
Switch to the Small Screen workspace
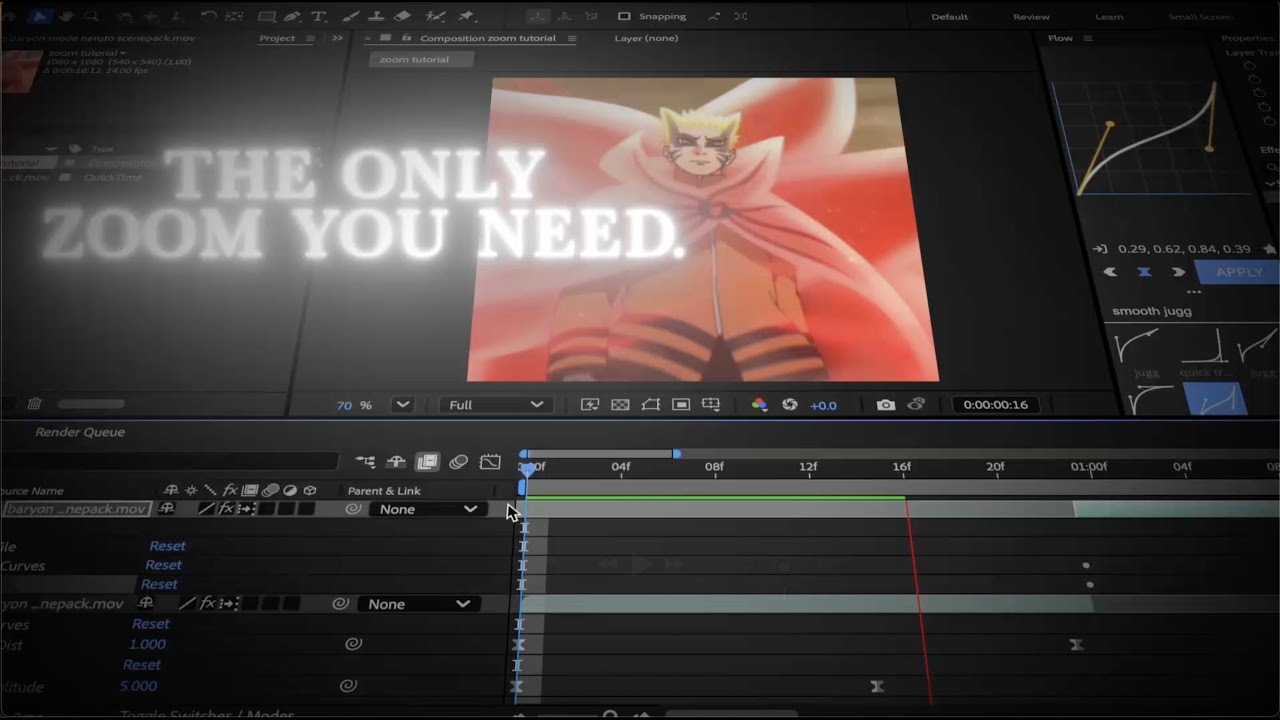click(x=1200, y=16)
